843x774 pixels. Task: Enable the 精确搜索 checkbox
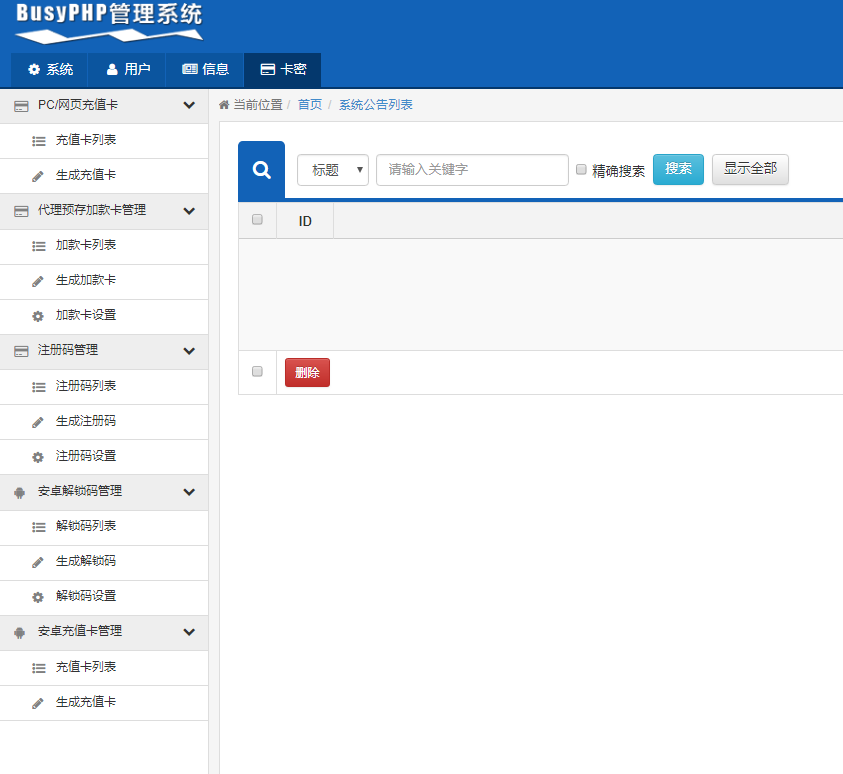[x=581, y=169]
